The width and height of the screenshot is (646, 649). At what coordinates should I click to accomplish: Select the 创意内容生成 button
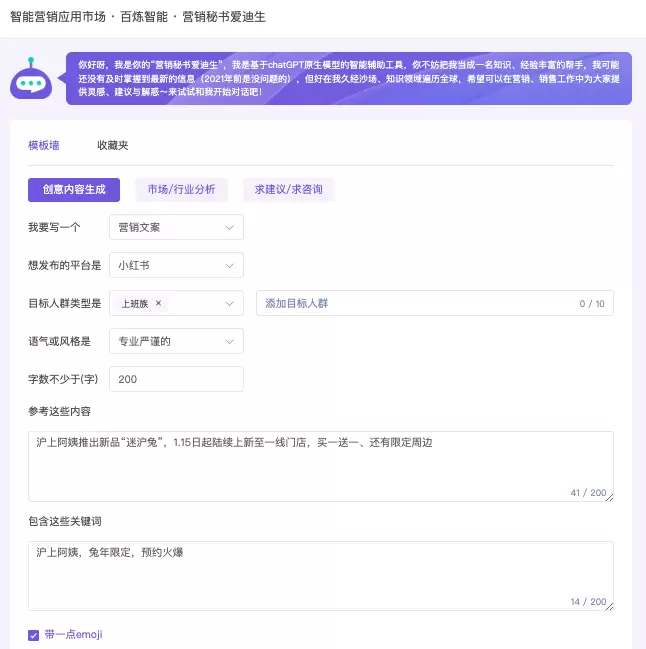[x=74, y=190]
